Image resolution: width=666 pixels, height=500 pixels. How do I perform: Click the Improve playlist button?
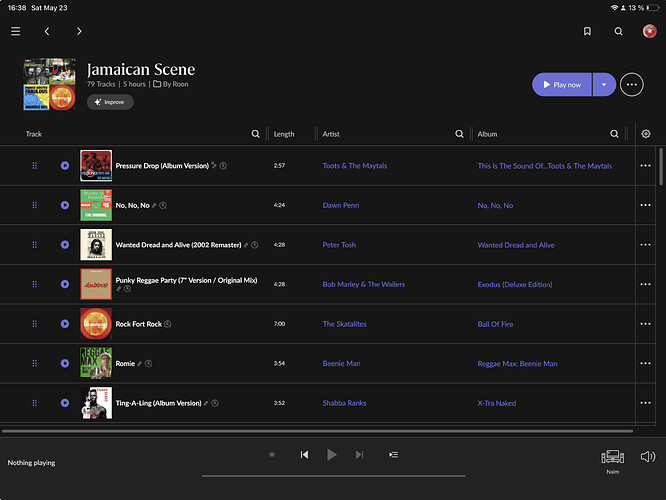[x=110, y=102]
